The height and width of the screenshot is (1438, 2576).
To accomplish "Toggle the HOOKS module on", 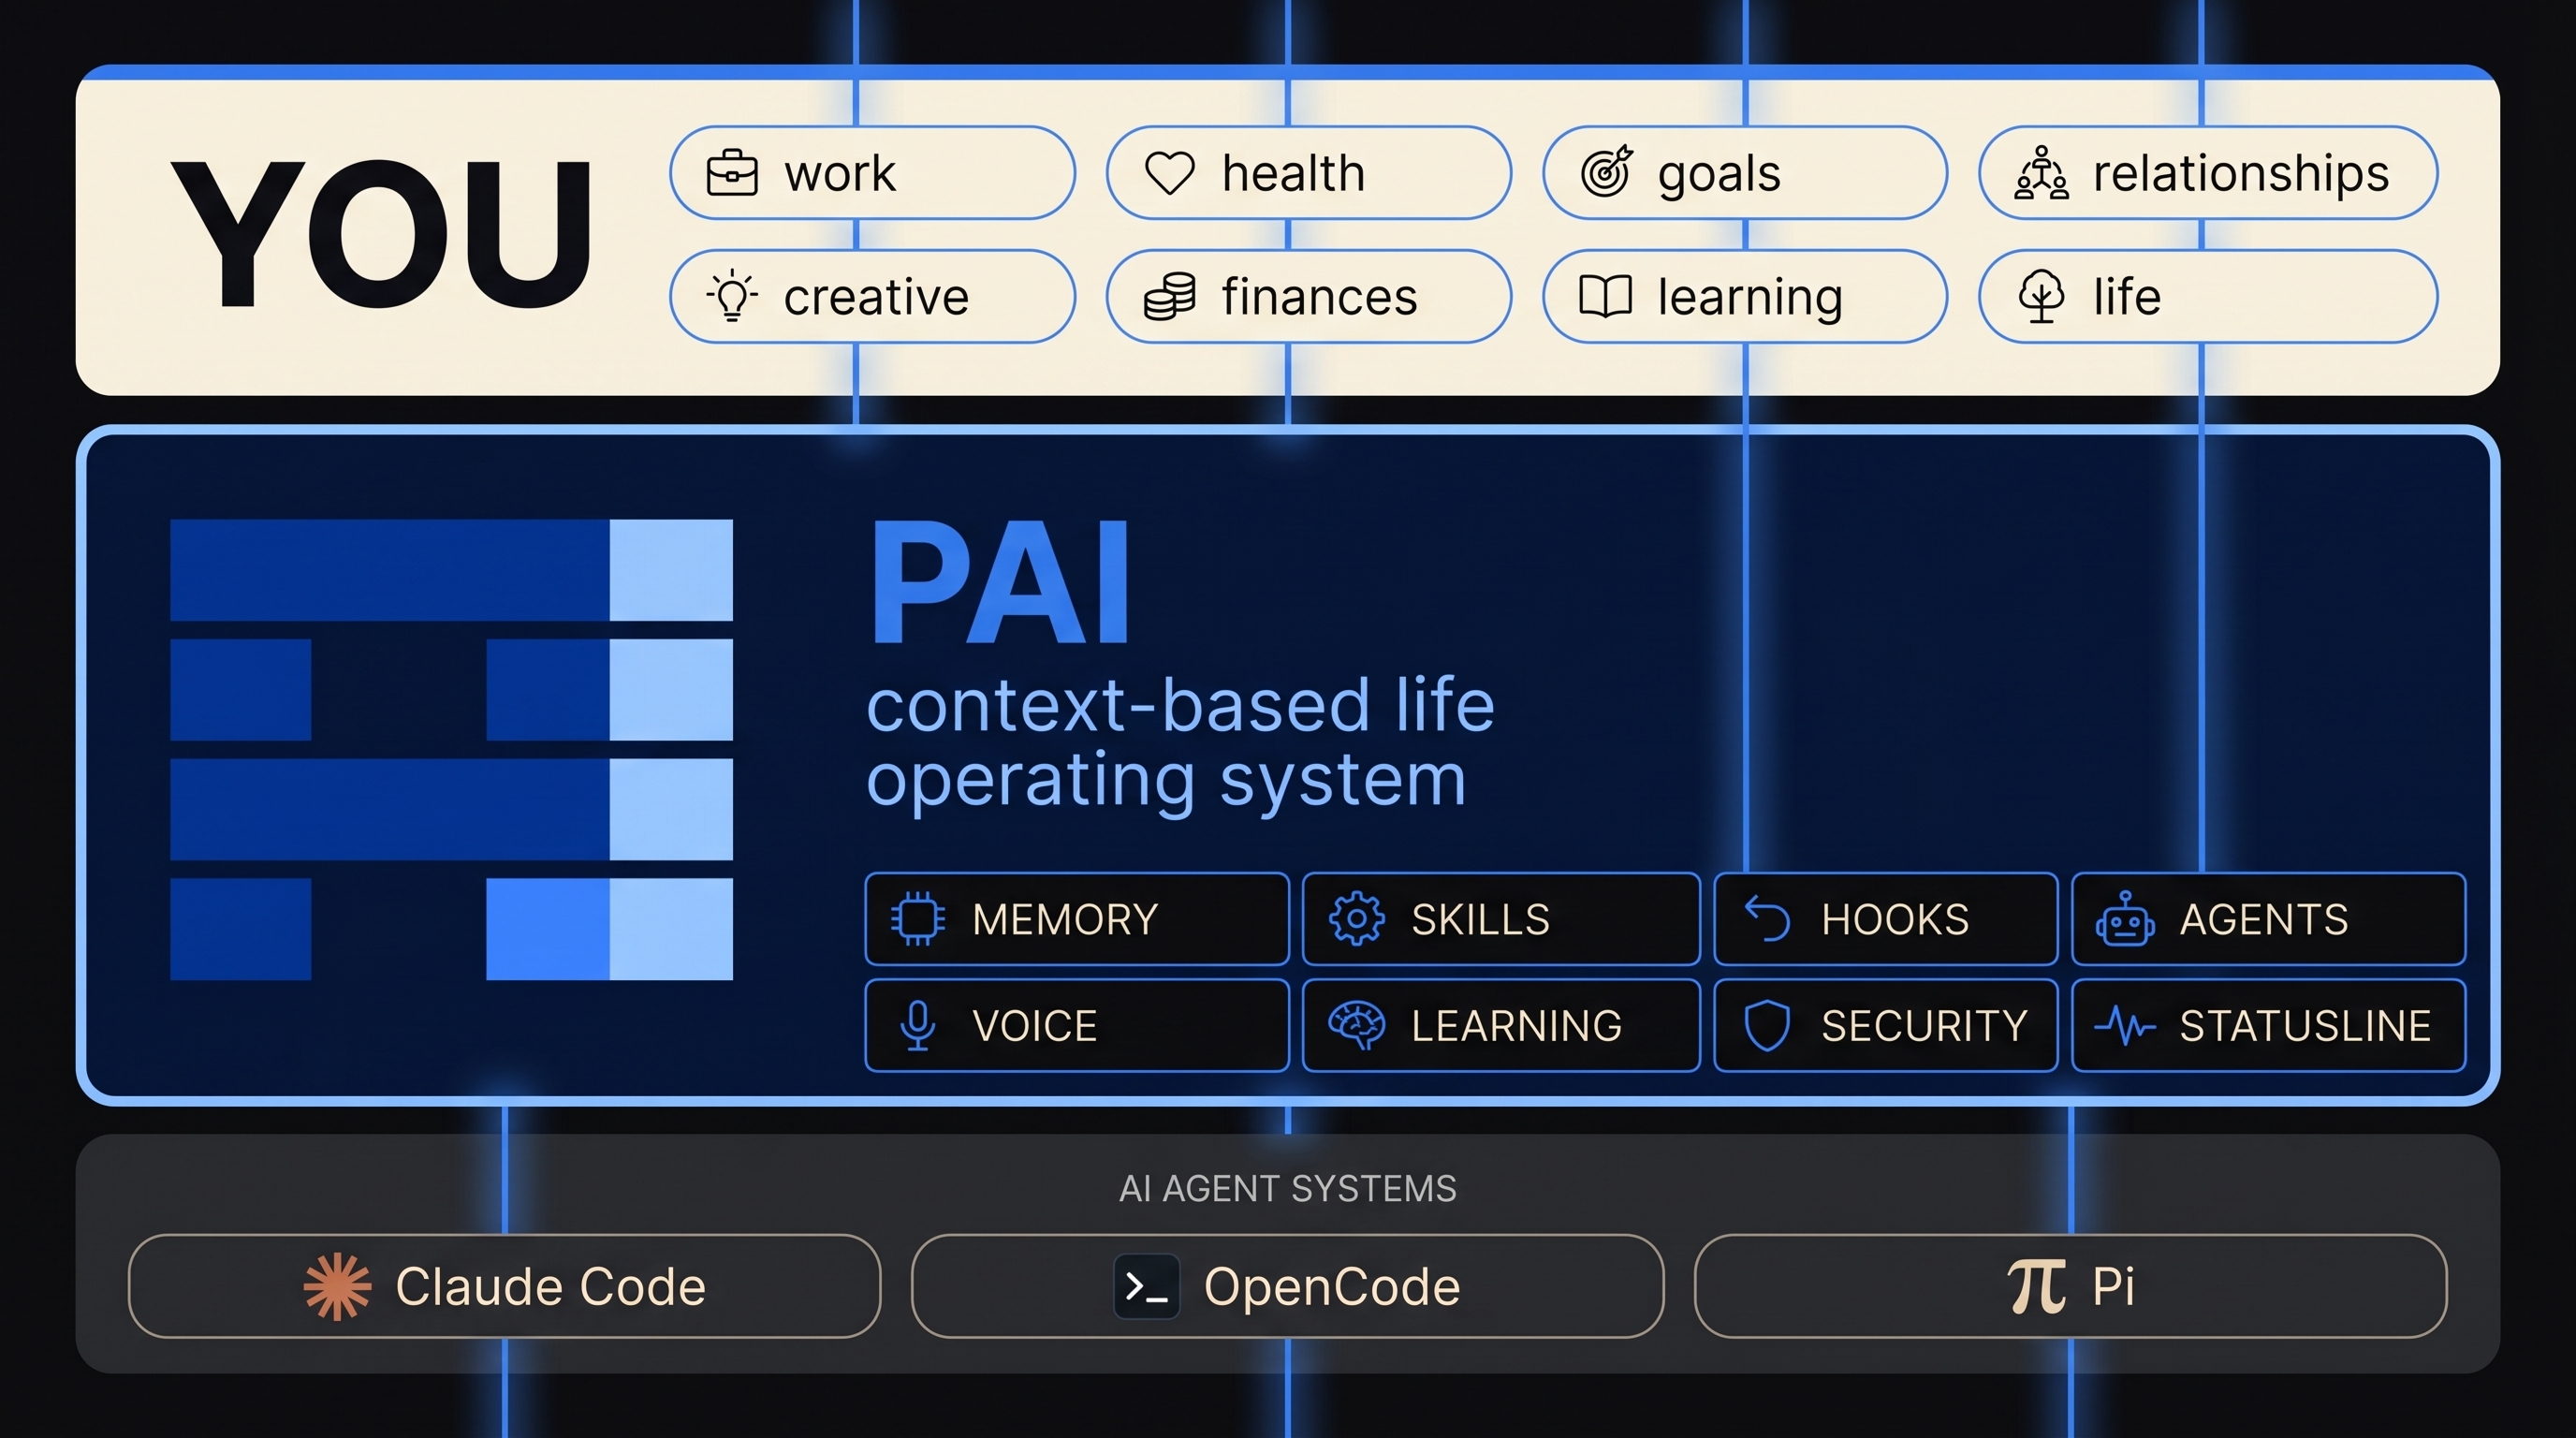I will 1885,919.
